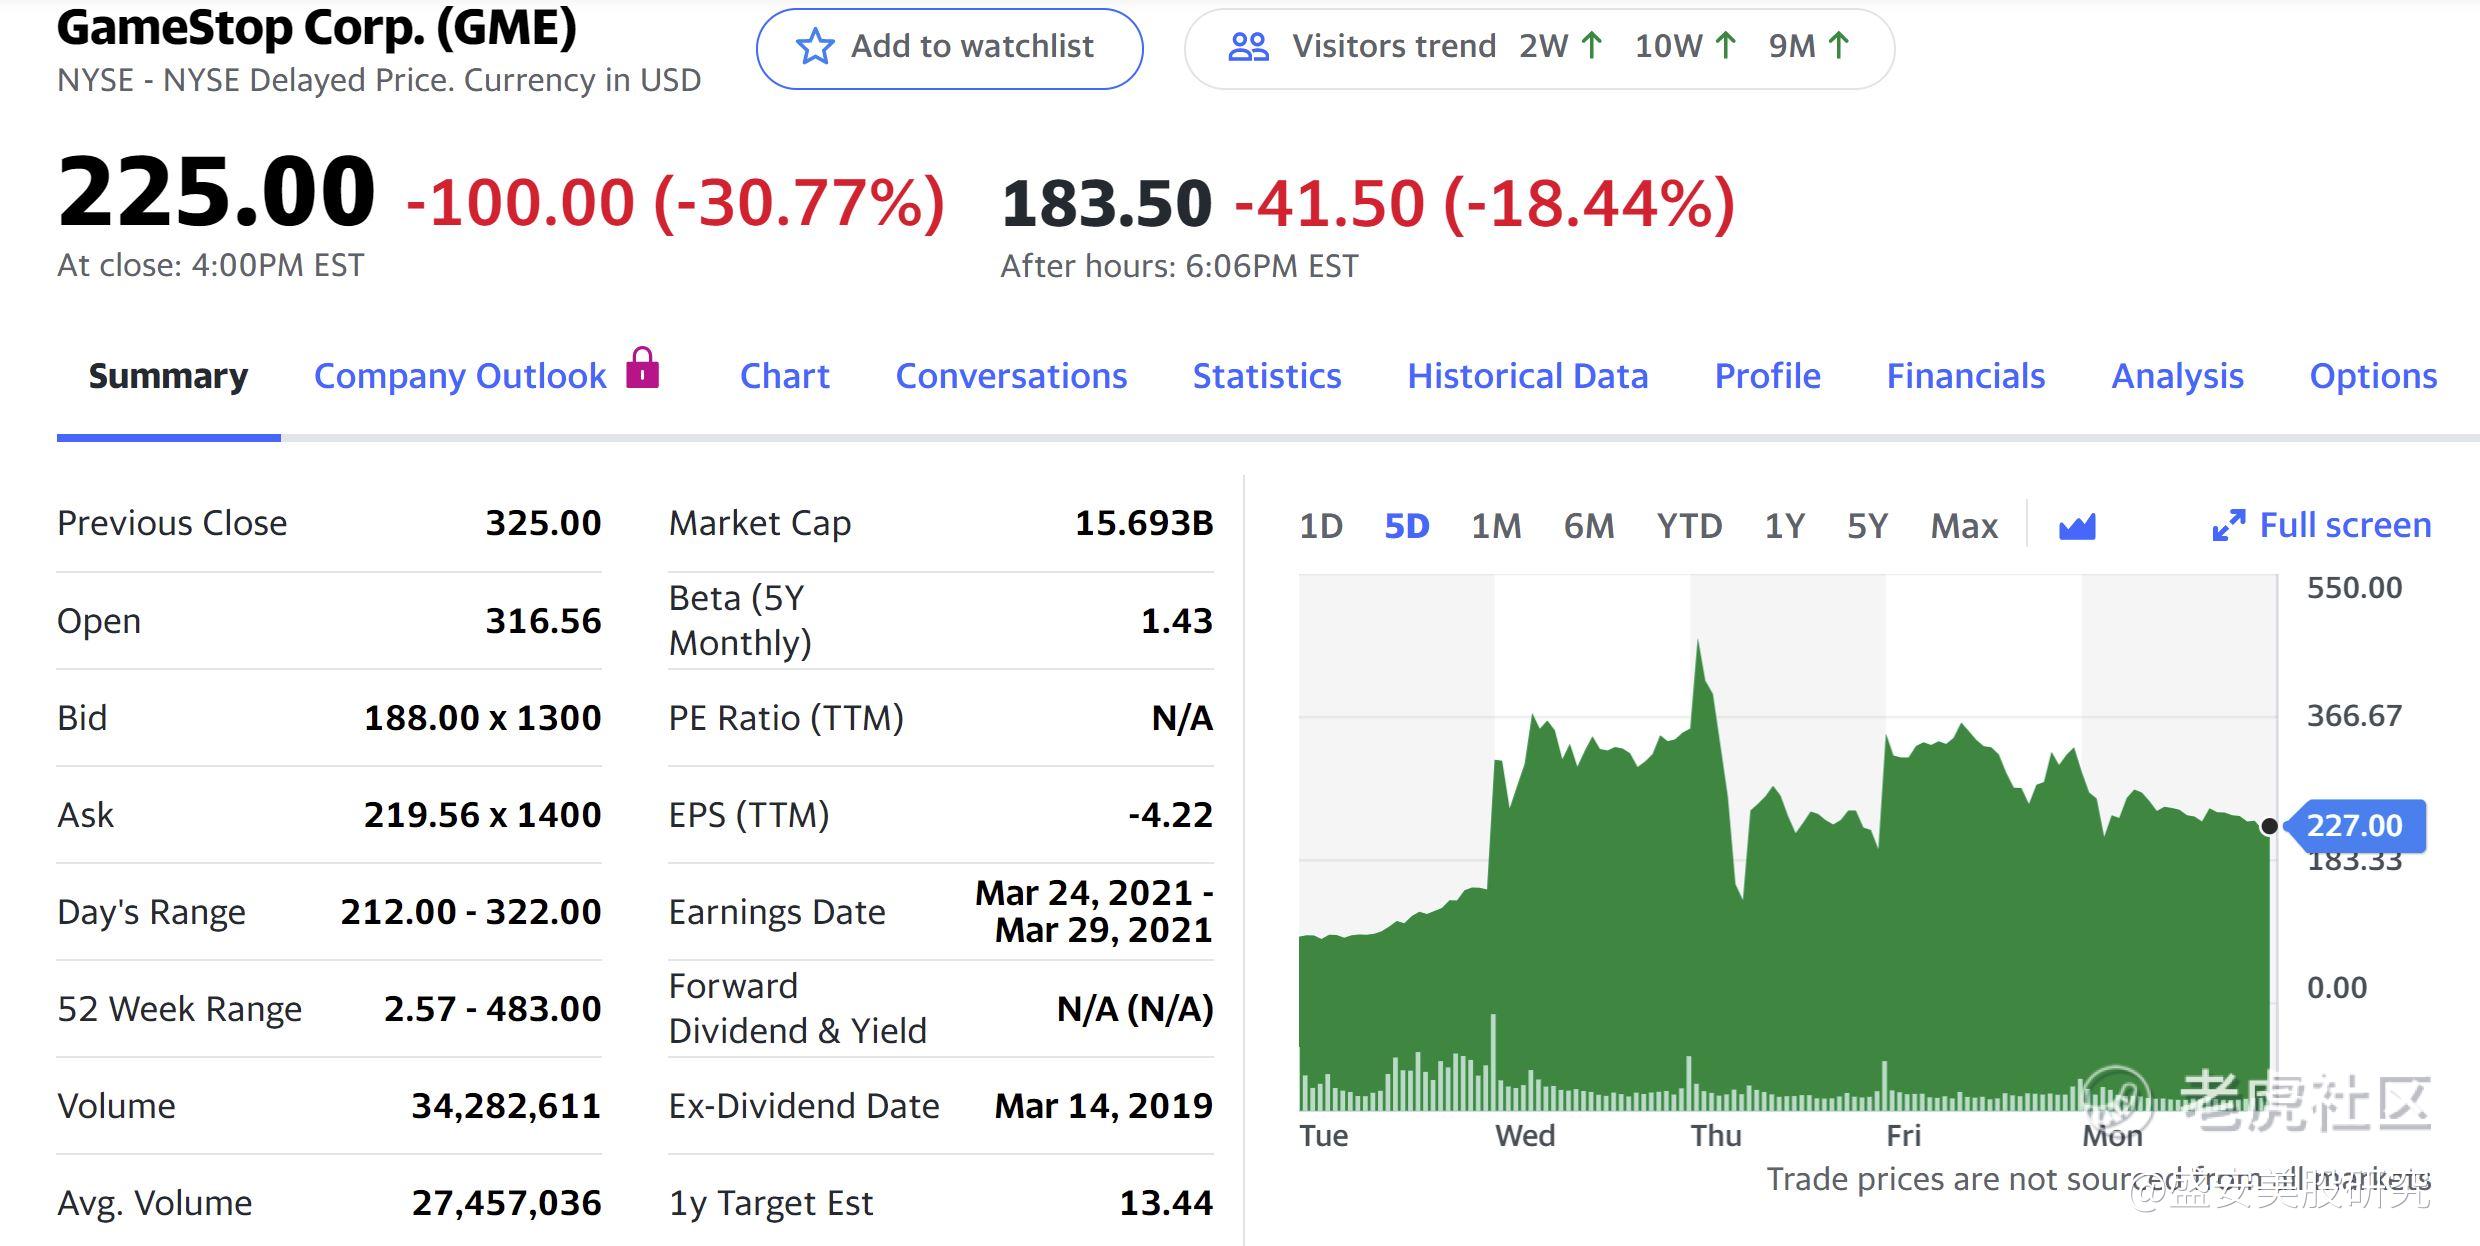Image resolution: width=2480 pixels, height=1246 pixels.
Task: Click the Day's Range value 212.00 - 322.00
Action: pyautogui.click(x=471, y=912)
